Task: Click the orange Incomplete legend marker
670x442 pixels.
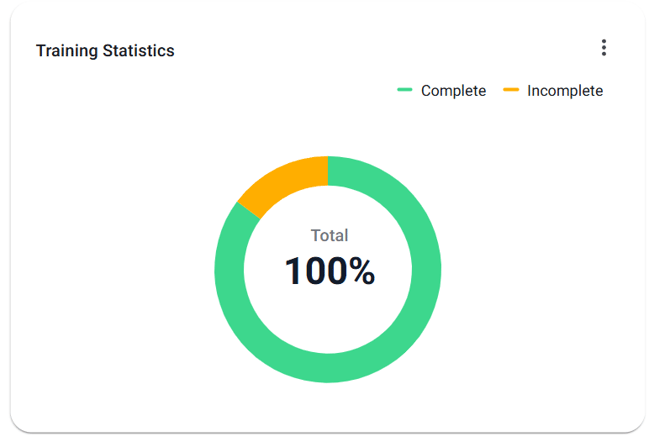Action: coord(511,90)
